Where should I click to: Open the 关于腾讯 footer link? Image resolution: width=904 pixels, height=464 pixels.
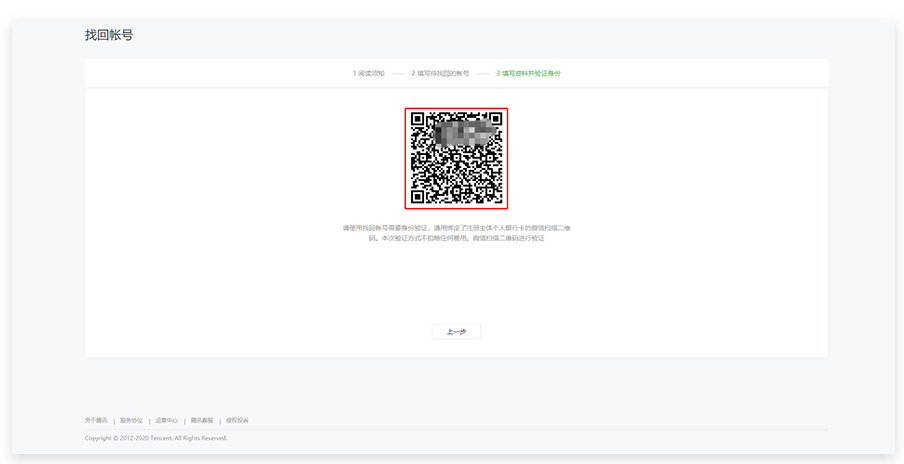(96, 420)
